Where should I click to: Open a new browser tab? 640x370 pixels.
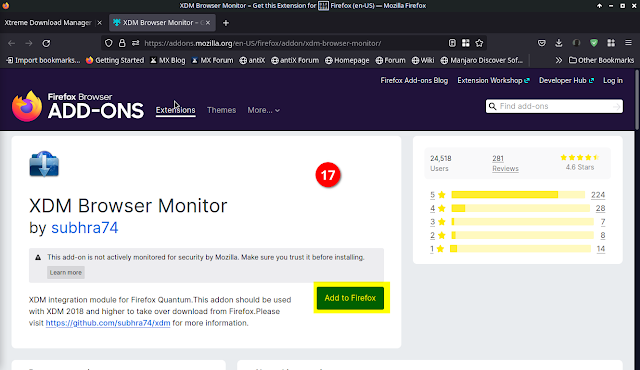pos(226,23)
